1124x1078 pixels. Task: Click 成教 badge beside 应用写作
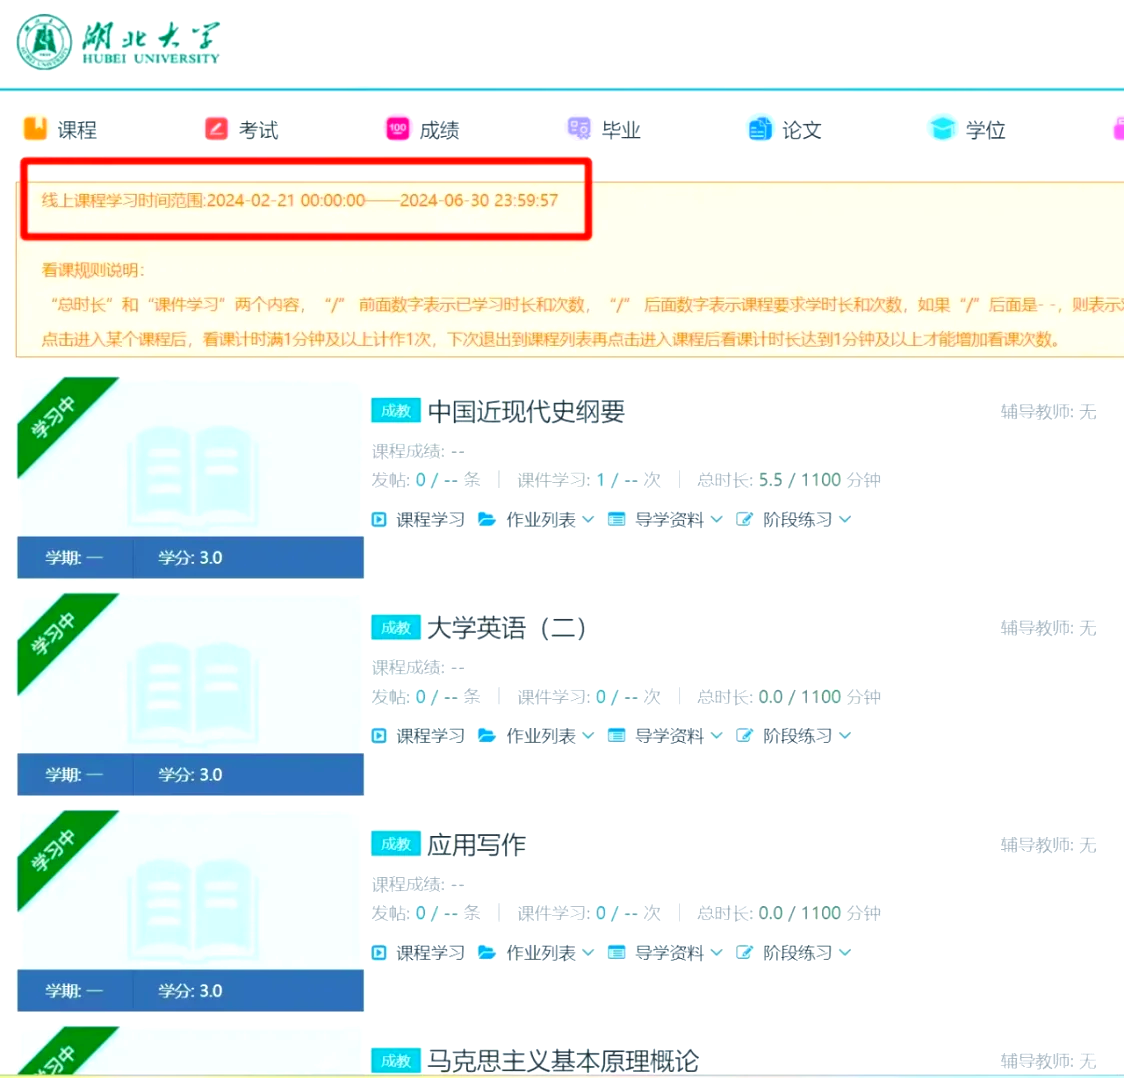coord(396,844)
